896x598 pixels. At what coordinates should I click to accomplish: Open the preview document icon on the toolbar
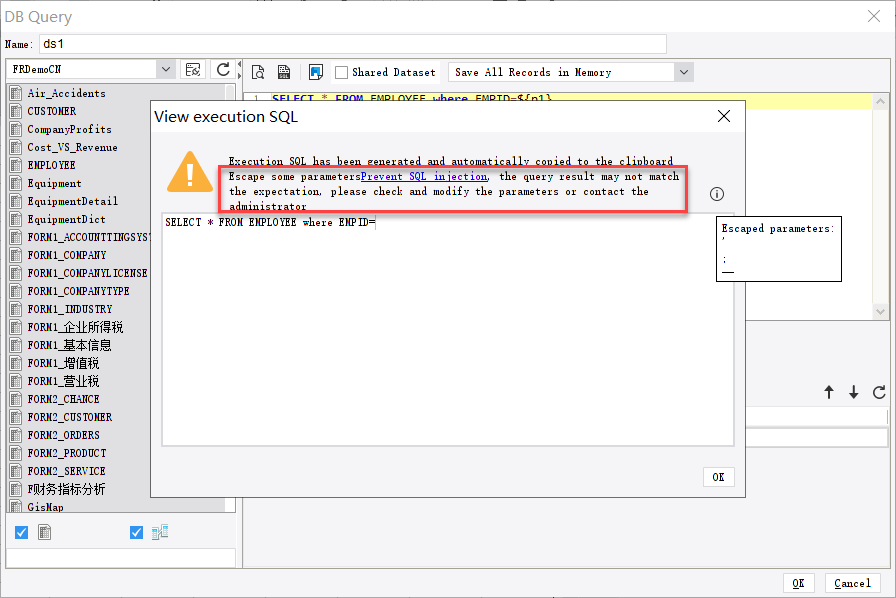(259, 72)
